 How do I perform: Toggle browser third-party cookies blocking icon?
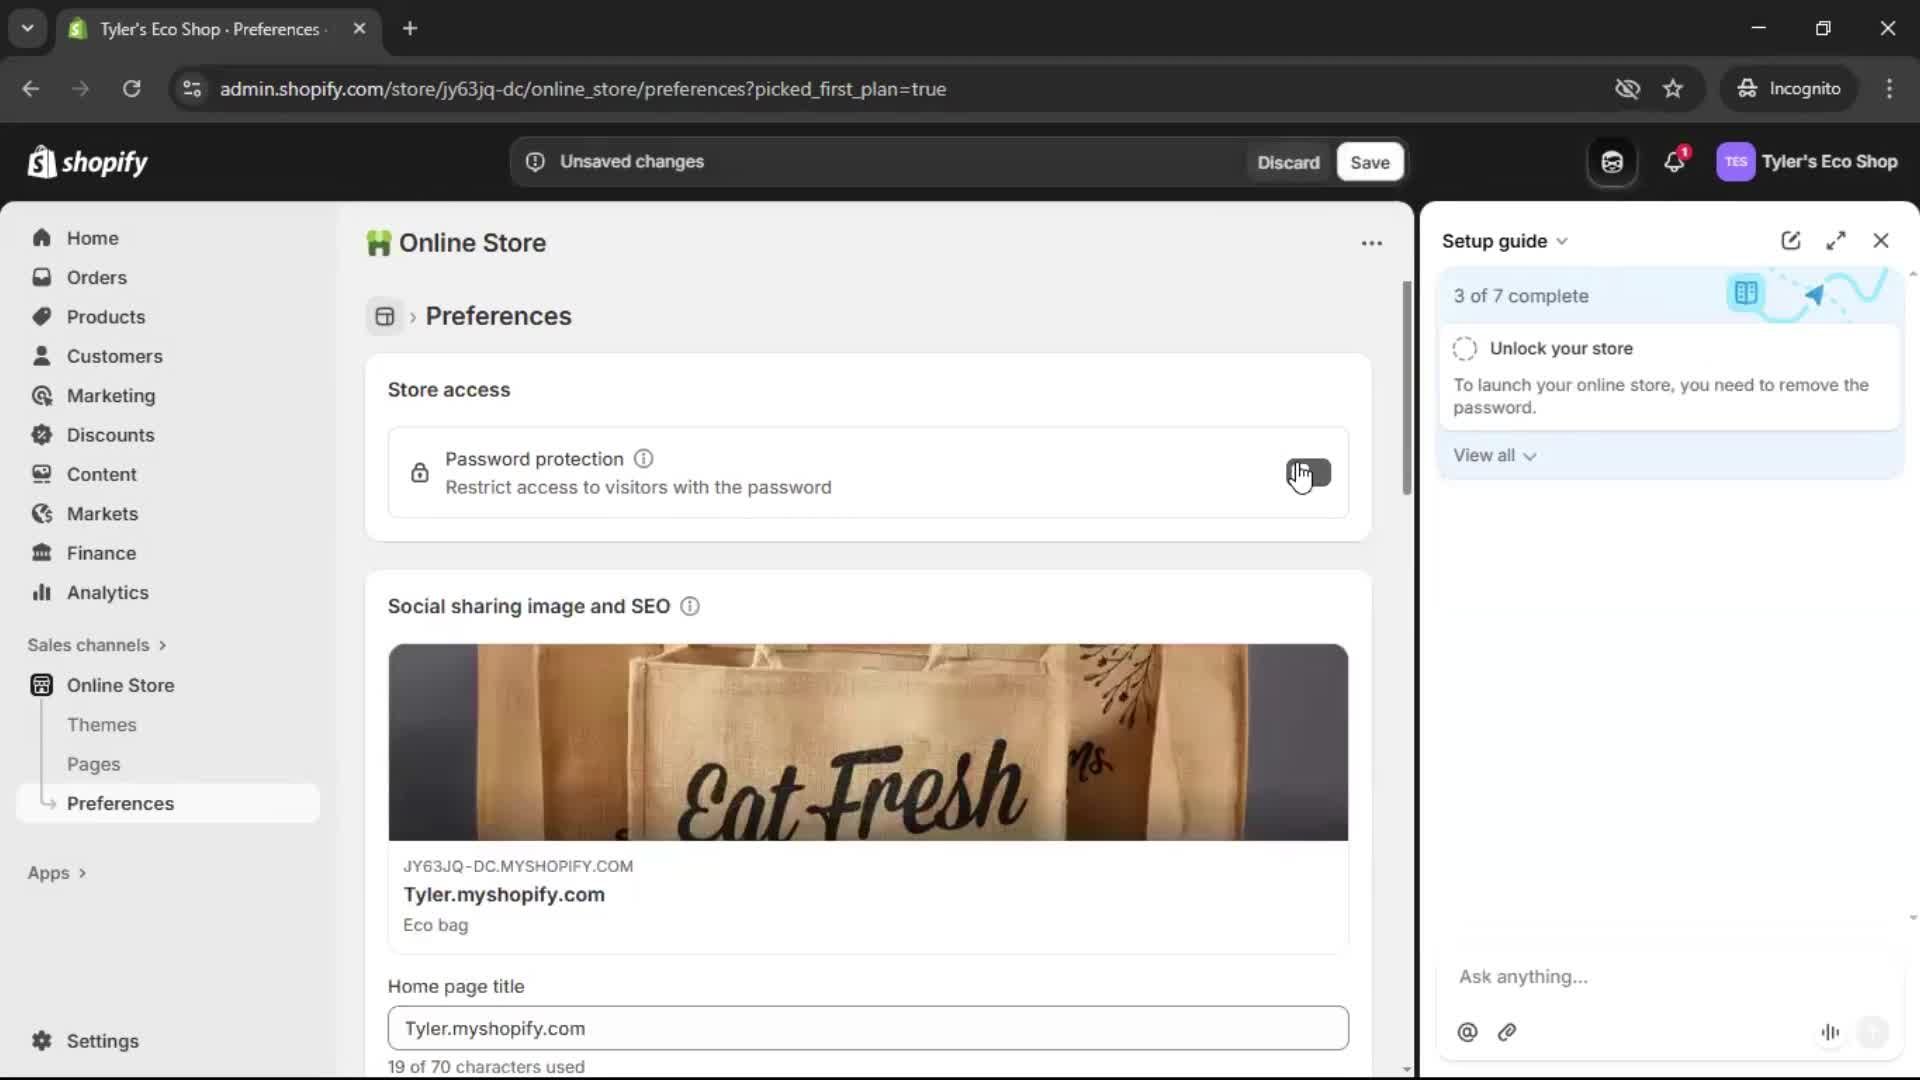coord(1627,88)
